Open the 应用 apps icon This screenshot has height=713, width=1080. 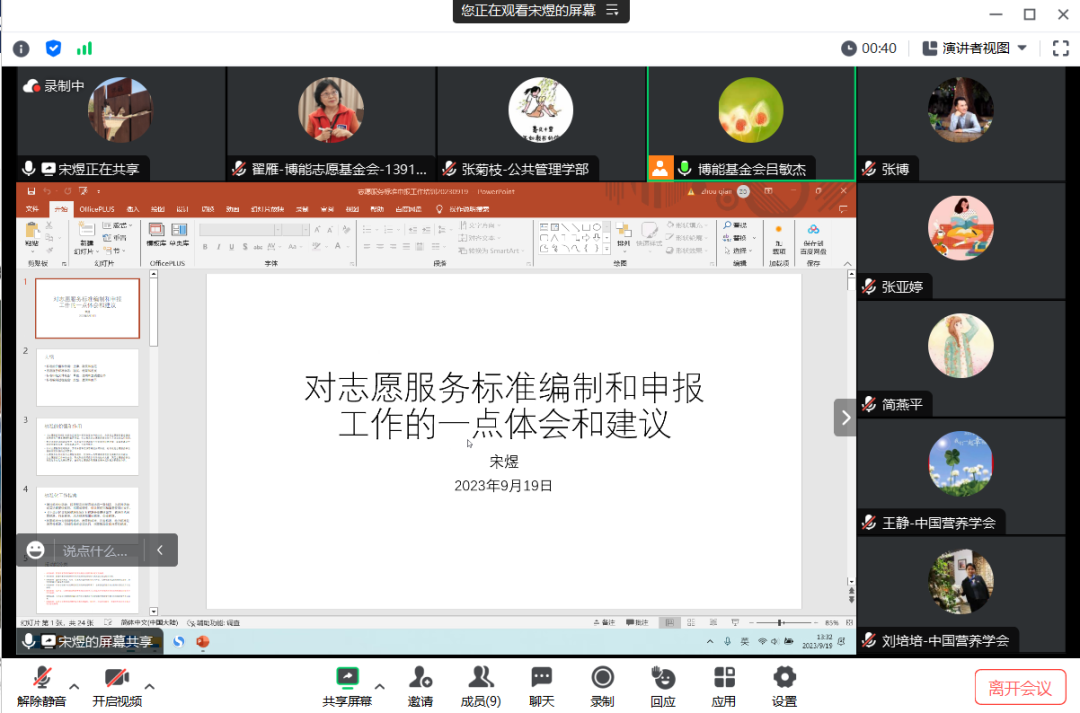[723, 678]
